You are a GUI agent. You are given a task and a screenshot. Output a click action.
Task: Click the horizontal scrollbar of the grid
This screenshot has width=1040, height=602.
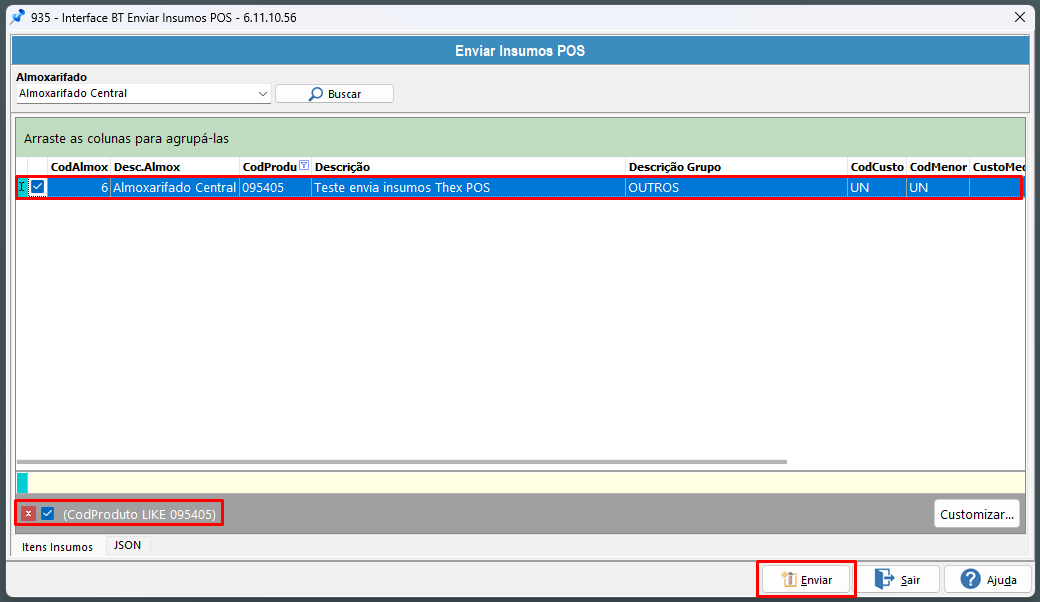[x=402, y=461]
